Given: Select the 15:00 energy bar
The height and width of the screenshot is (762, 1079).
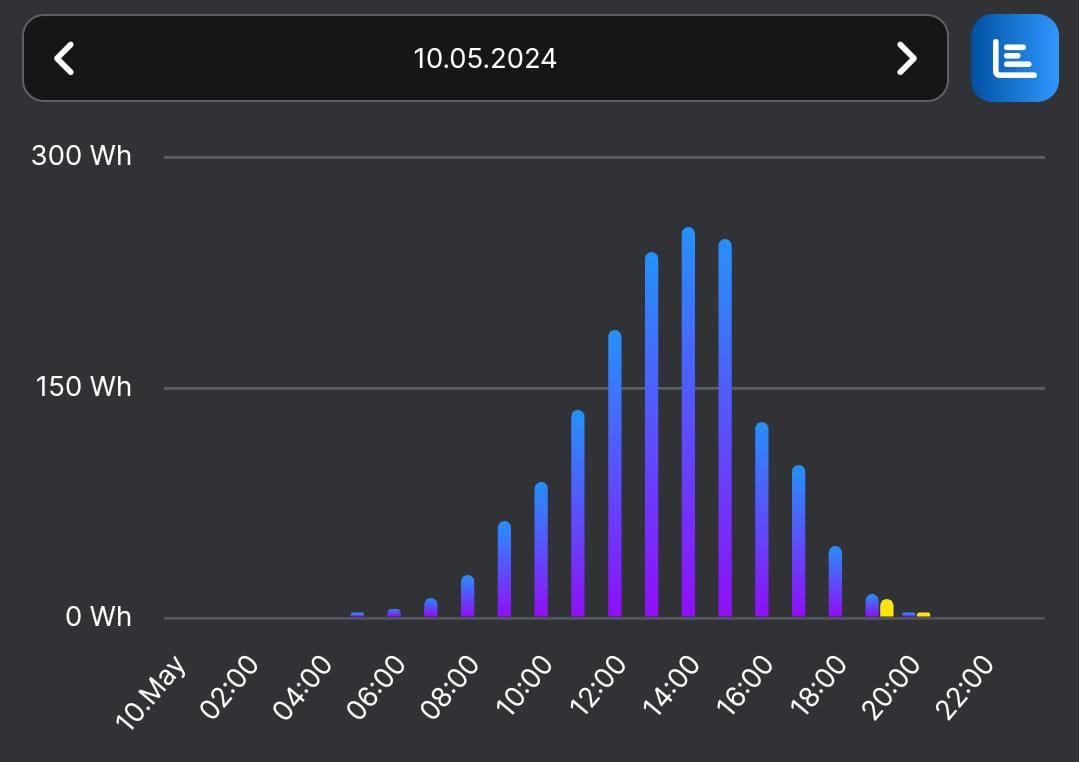Looking at the screenshot, I should [725, 428].
